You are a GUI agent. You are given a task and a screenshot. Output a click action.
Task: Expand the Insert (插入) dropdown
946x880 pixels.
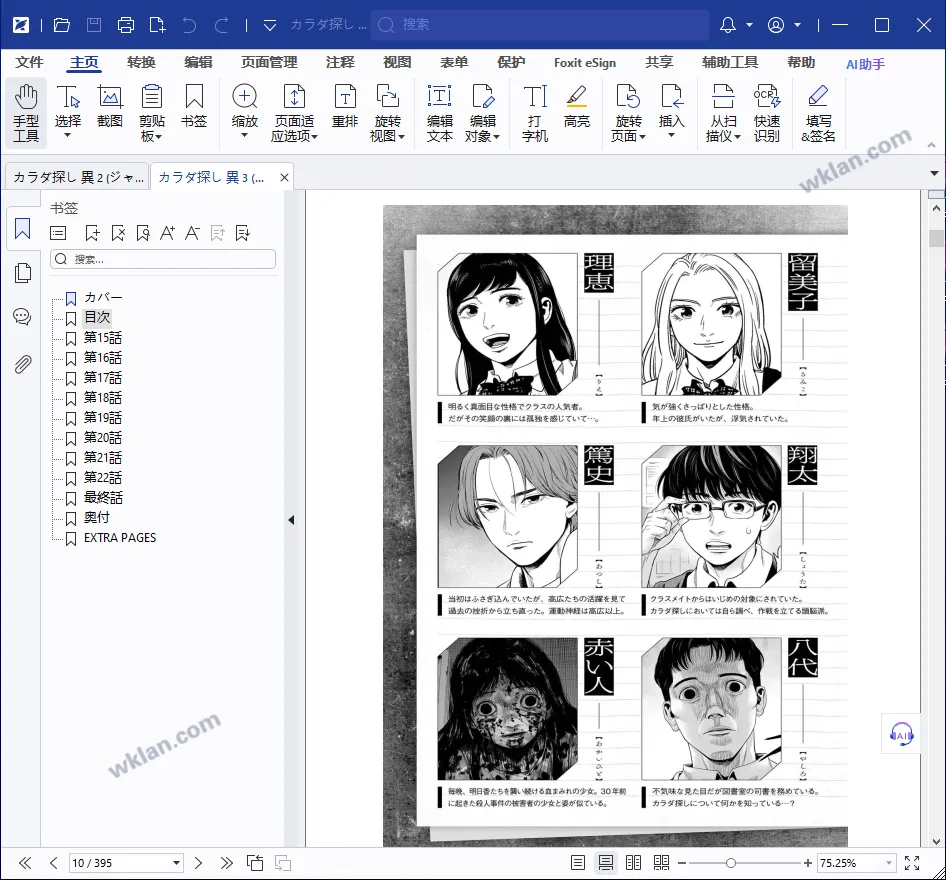click(671, 135)
